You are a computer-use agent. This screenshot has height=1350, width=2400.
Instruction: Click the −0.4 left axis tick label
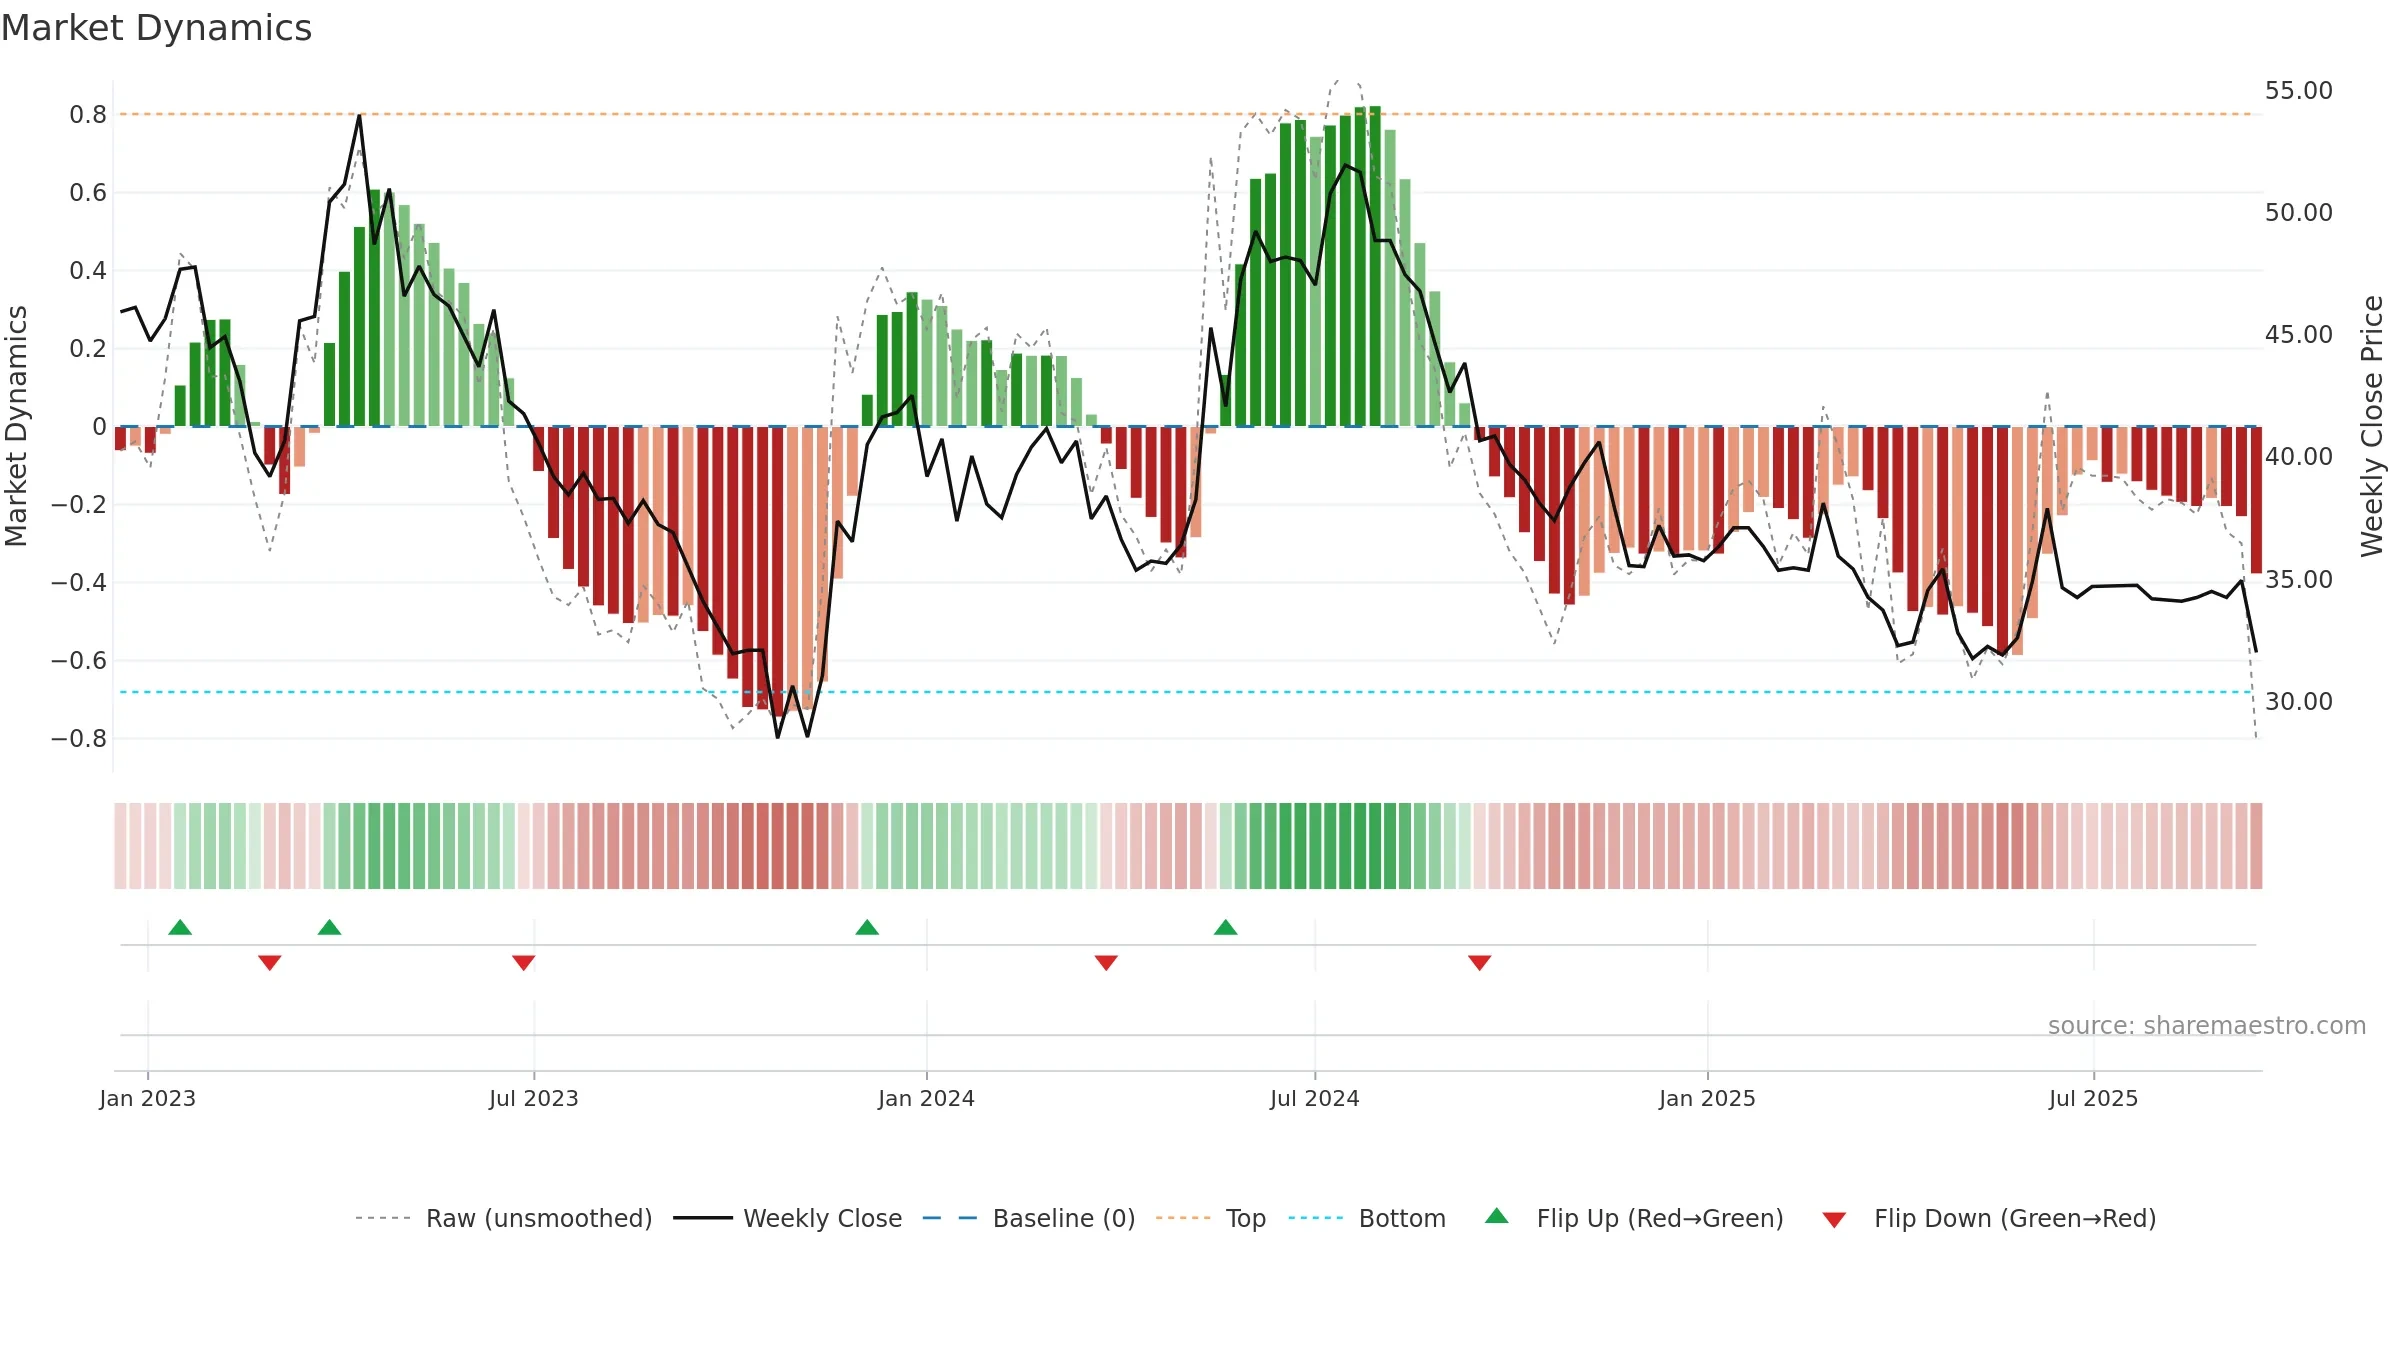pos(79,583)
